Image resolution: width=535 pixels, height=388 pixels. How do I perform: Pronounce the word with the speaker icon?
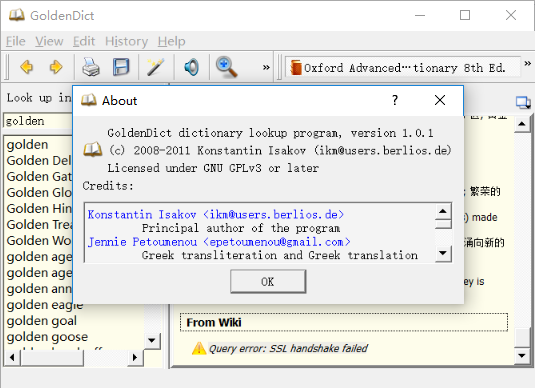click(191, 67)
